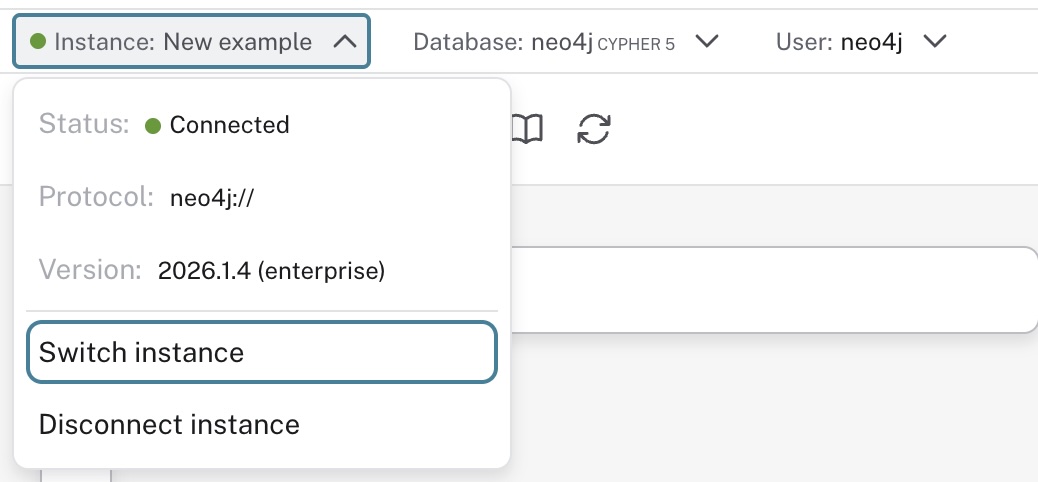Click the 2026.1.4 (enterprise) version value
The height and width of the screenshot is (482, 1038).
[x=271, y=271]
